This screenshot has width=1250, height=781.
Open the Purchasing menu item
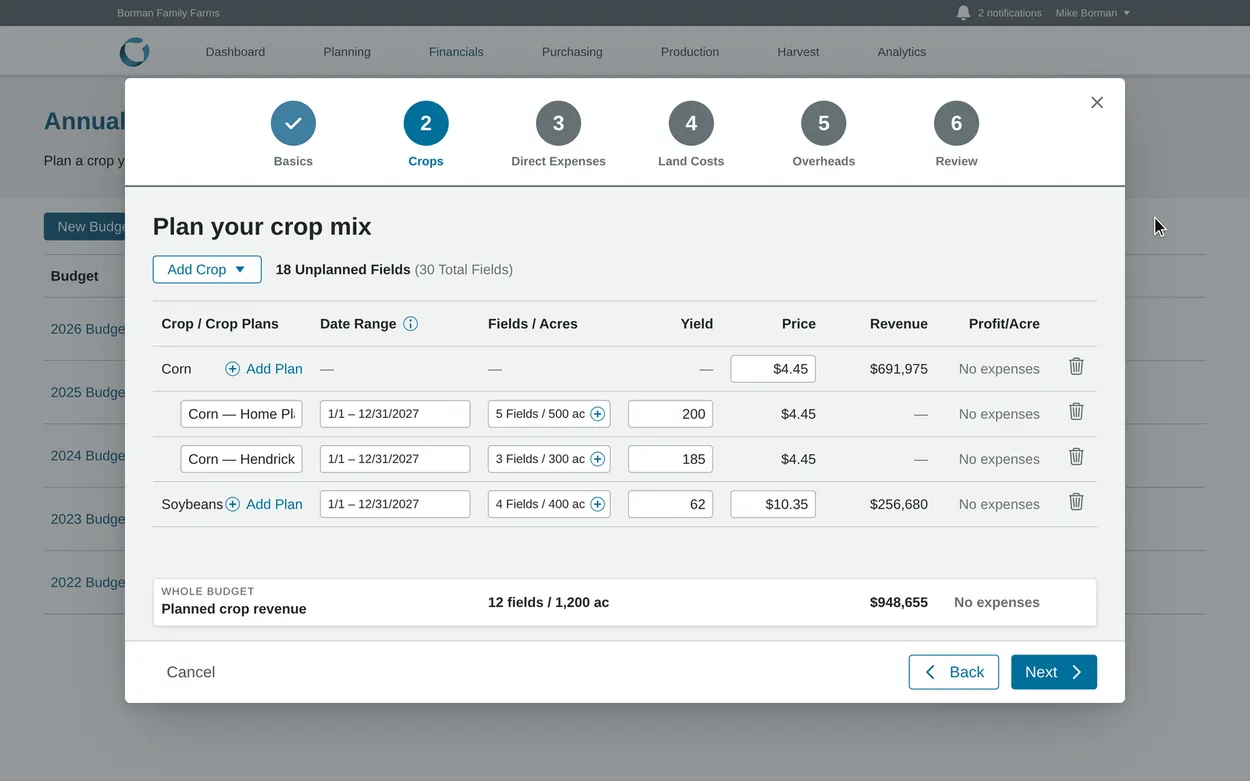click(572, 52)
